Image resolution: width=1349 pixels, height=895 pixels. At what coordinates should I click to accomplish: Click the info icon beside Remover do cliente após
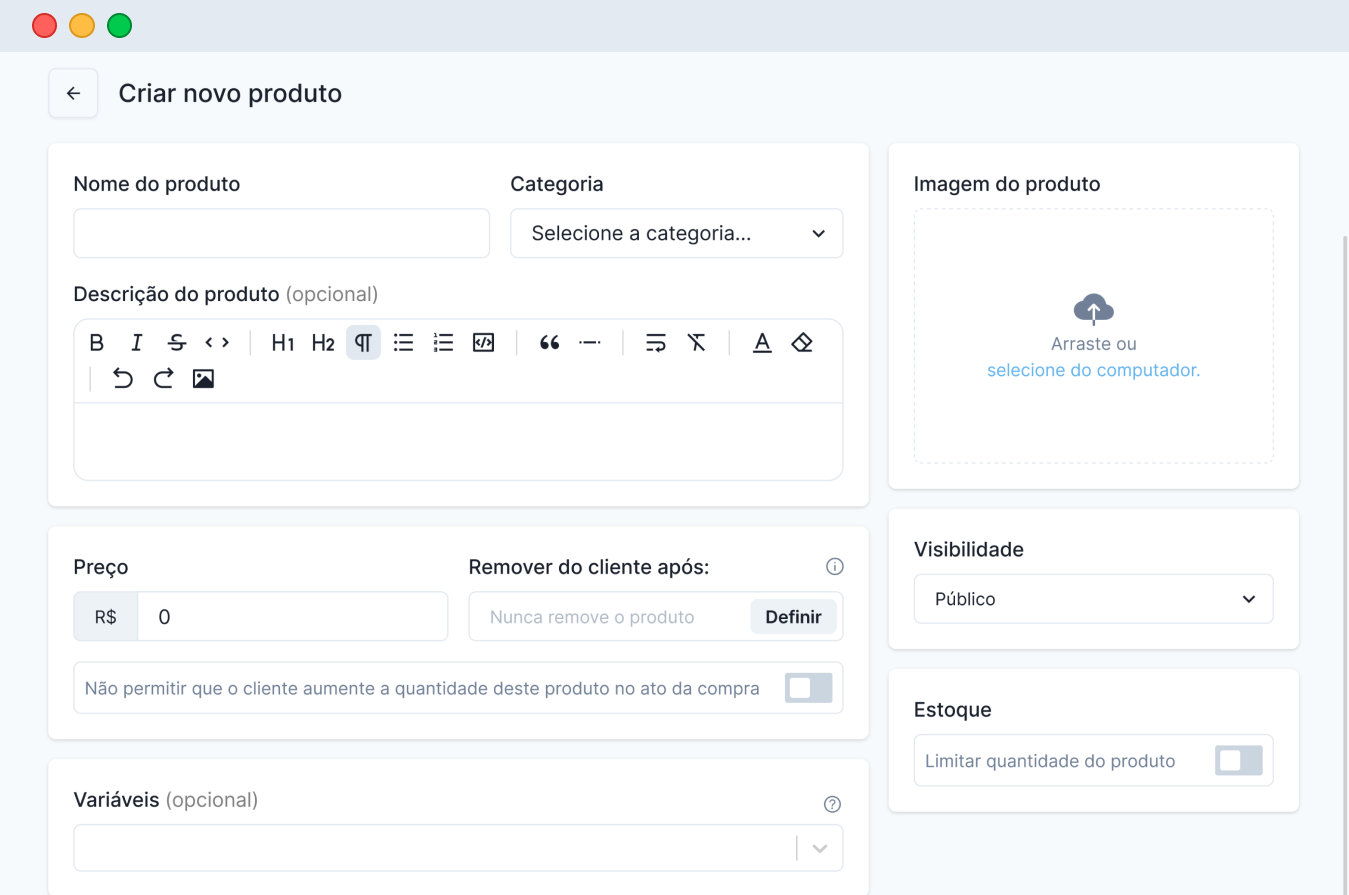coord(835,567)
